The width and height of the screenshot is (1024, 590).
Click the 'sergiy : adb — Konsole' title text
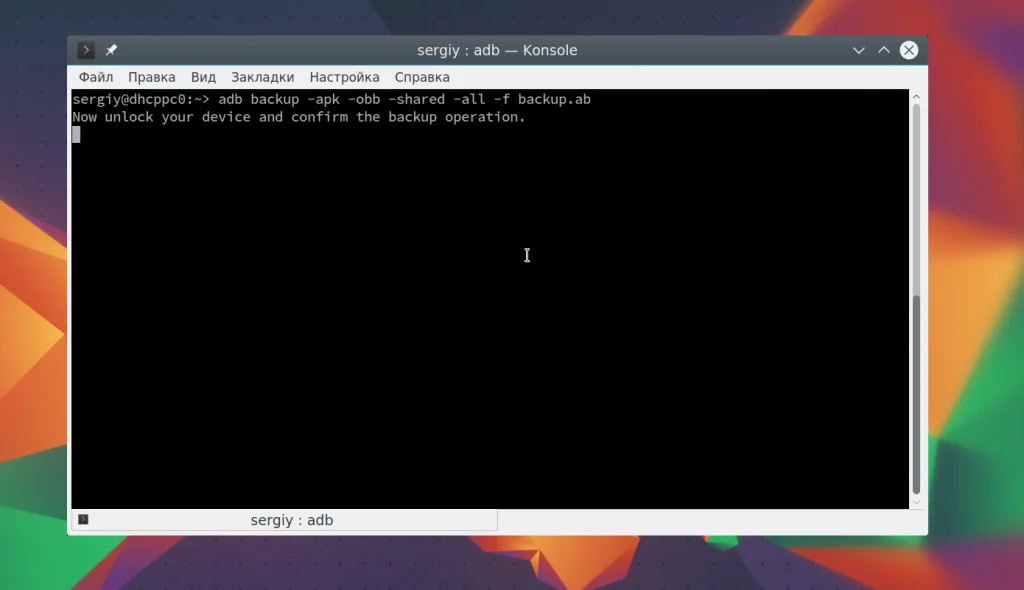pos(497,50)
